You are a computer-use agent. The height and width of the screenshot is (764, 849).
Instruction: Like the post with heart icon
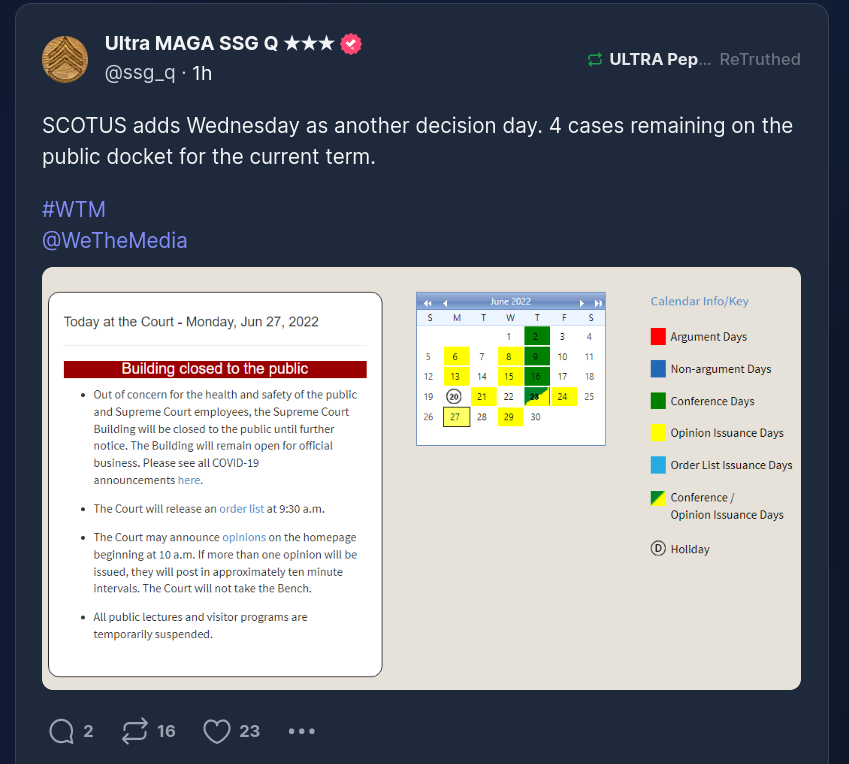[x=217, y=731]
